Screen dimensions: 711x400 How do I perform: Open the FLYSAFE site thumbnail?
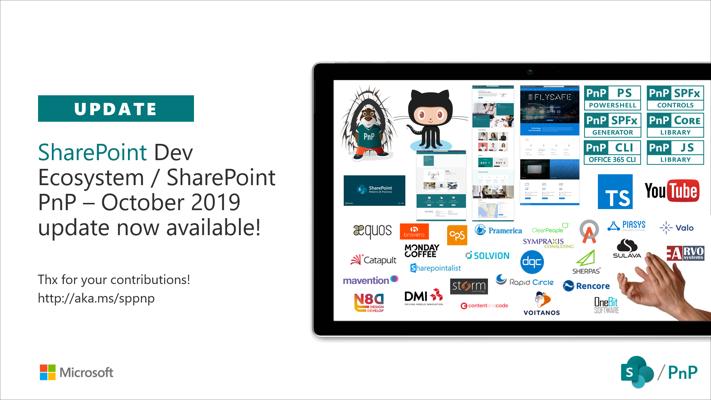(550, 145)
